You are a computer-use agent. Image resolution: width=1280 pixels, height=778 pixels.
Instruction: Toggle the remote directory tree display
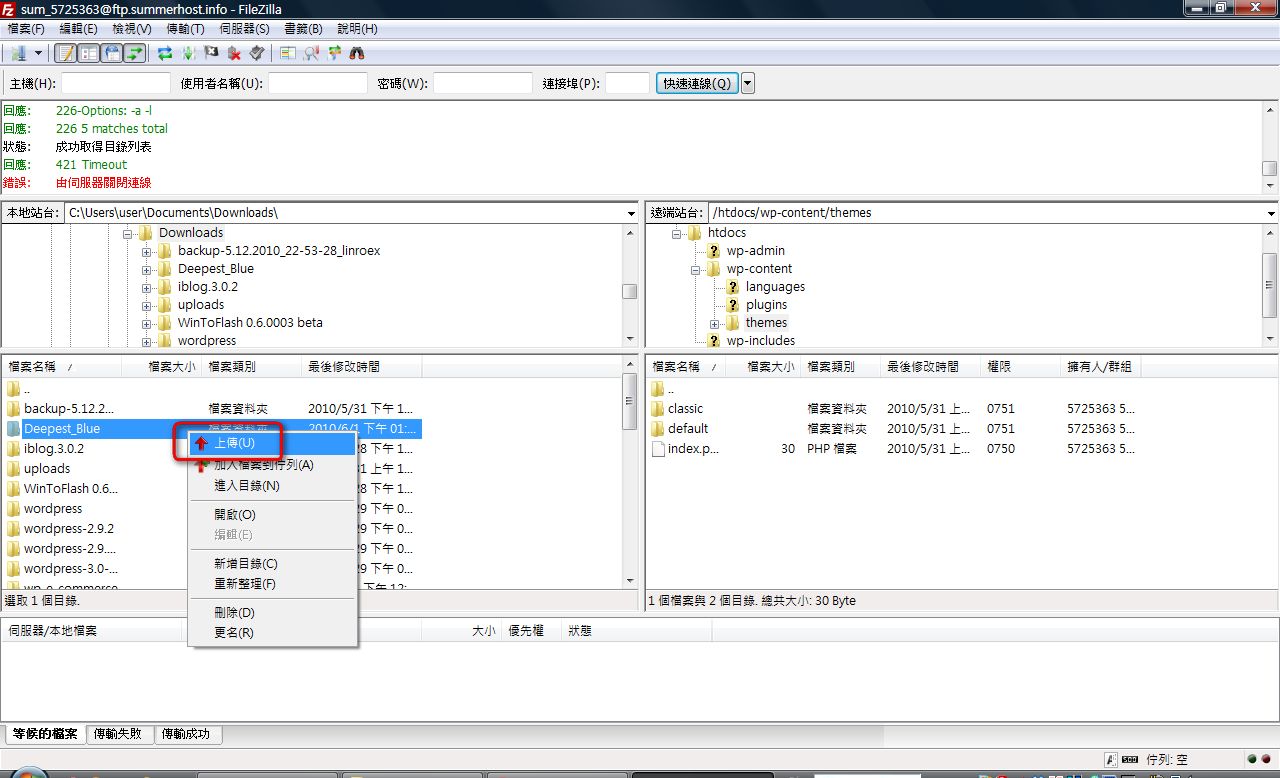(112, 53)
